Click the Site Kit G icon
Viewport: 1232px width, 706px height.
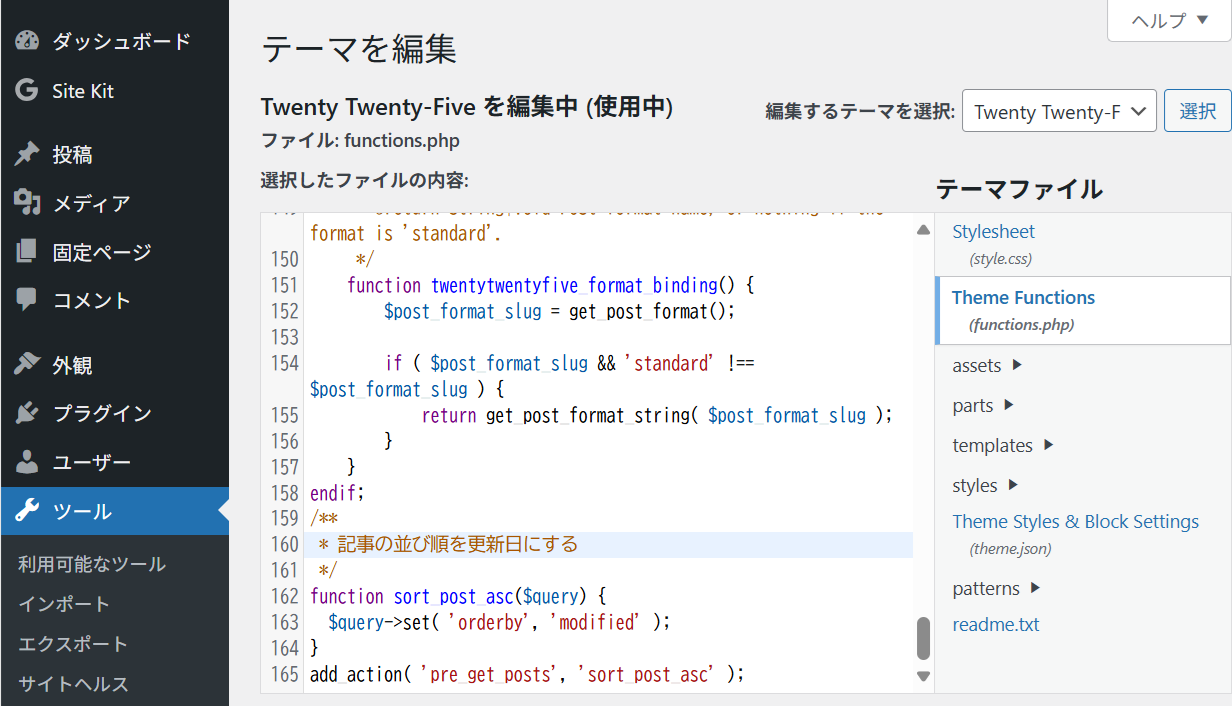(x=27, y=90)
